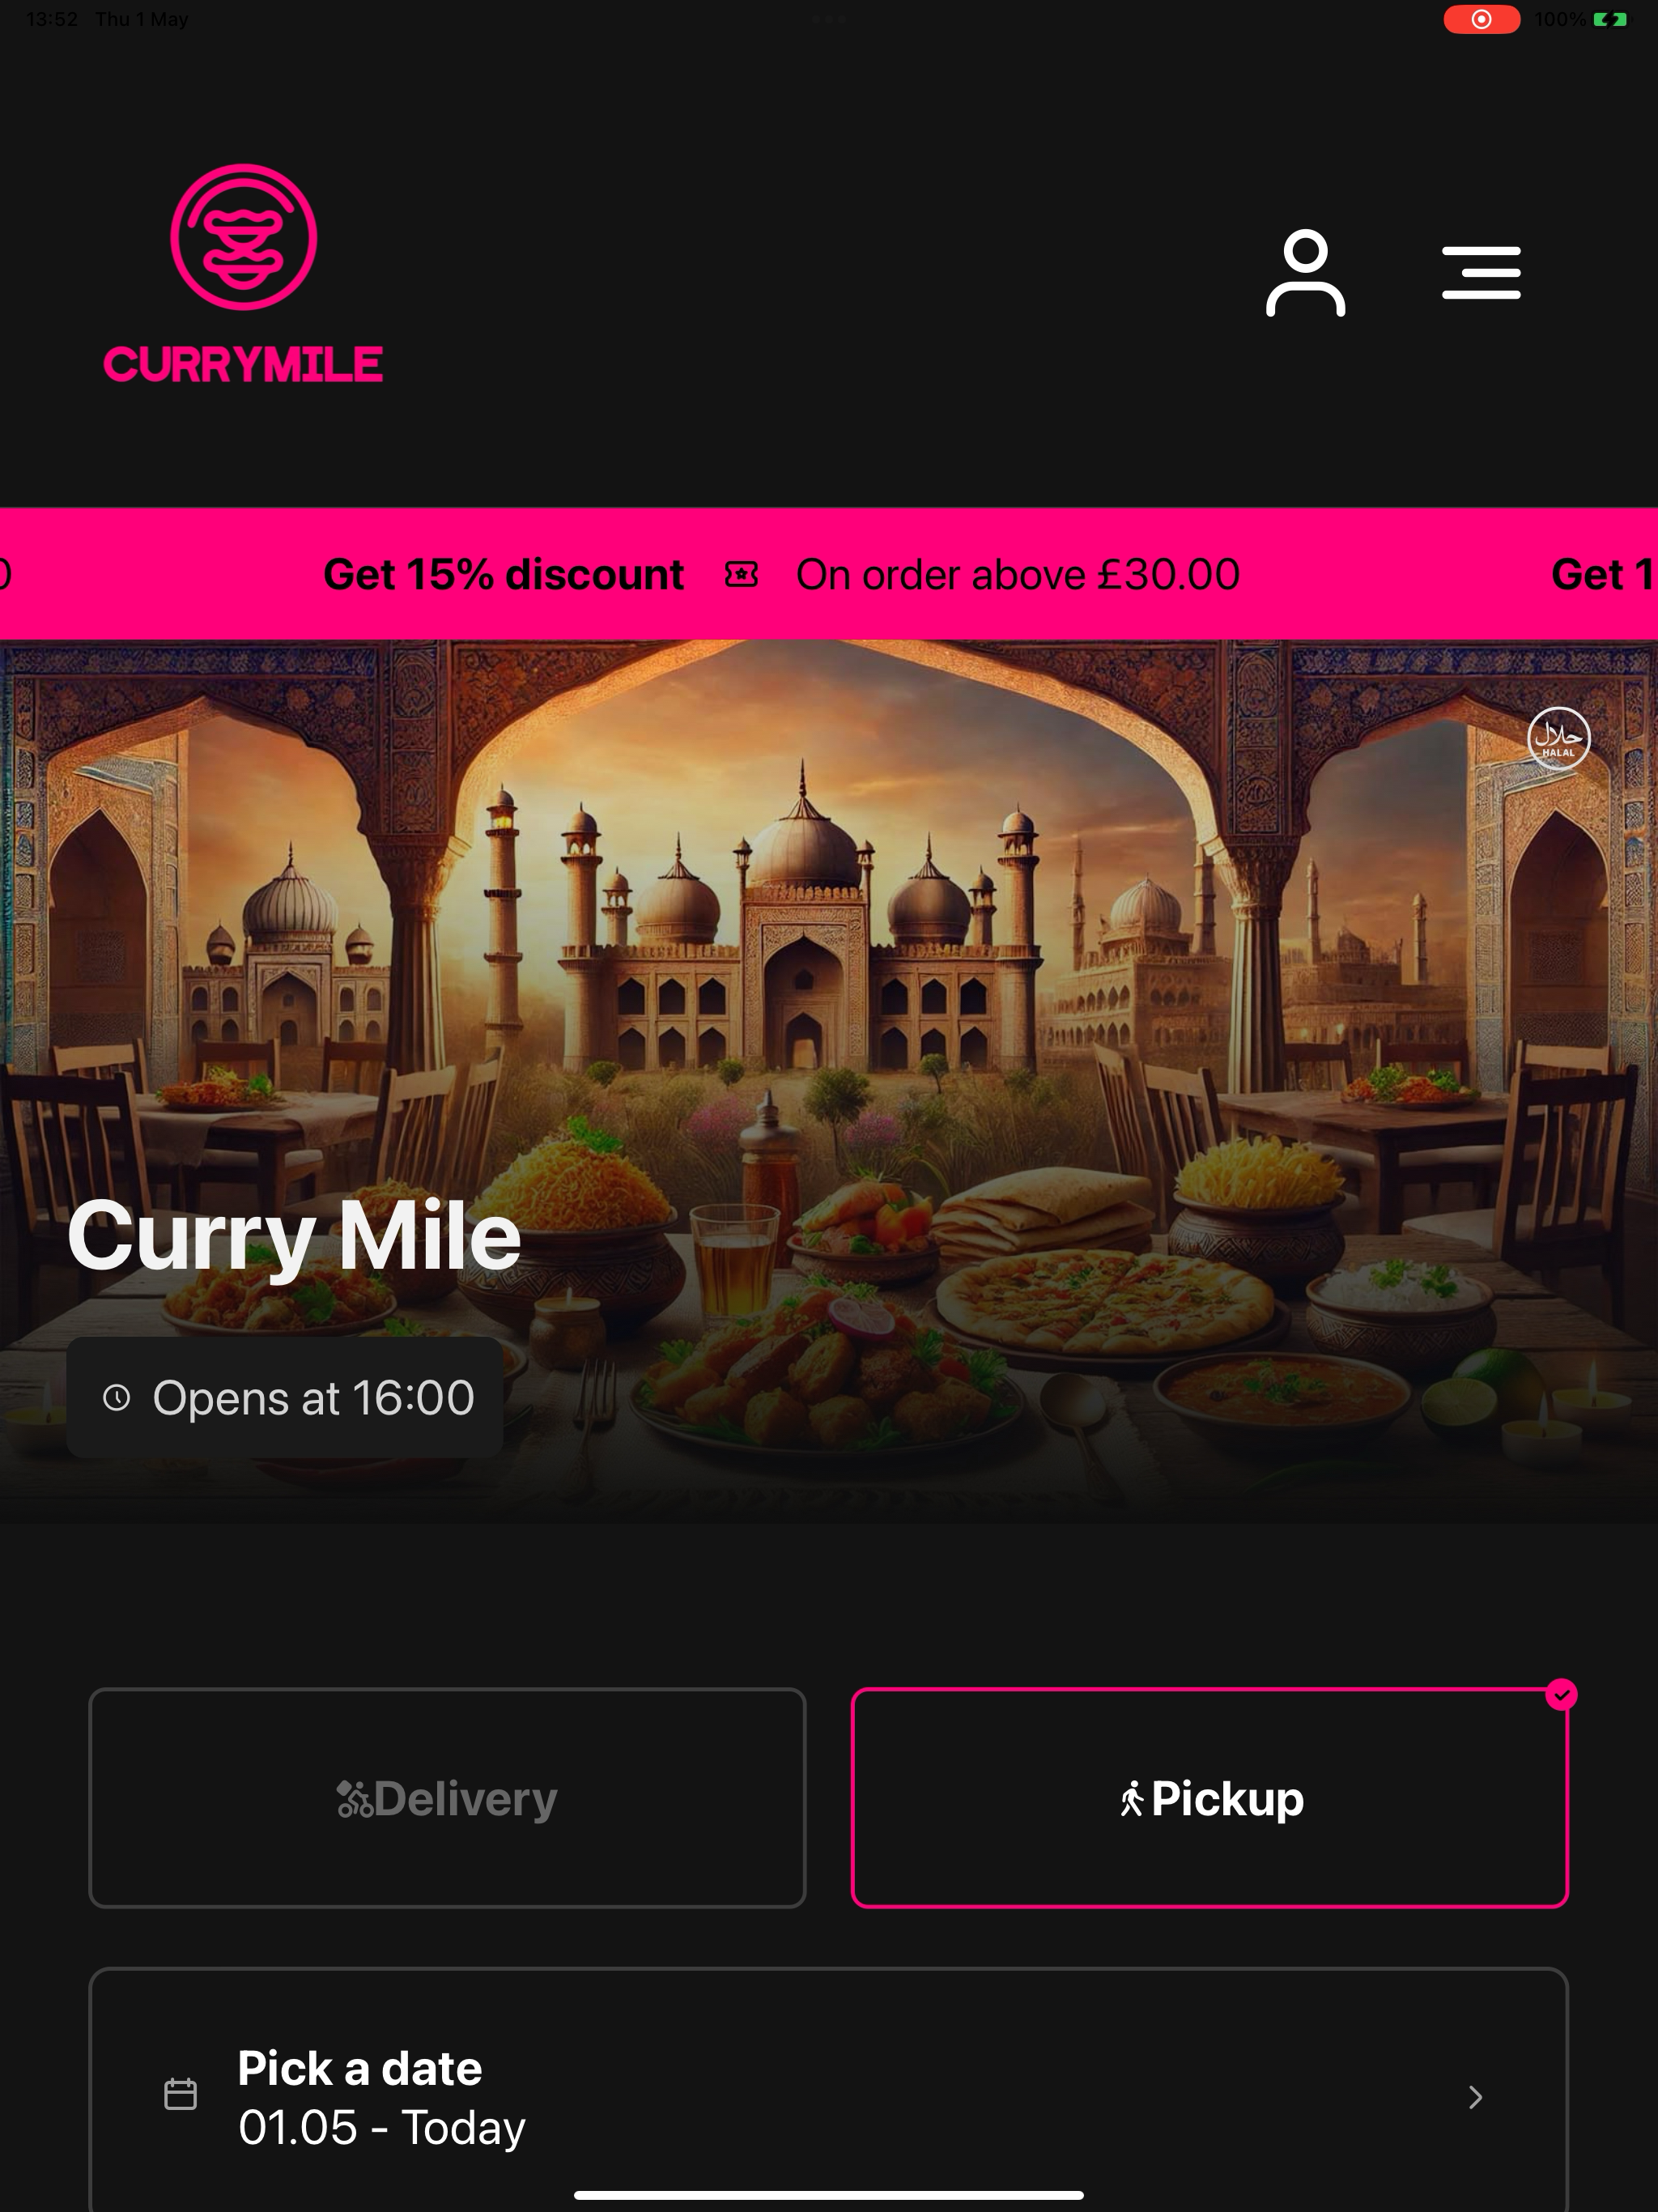Tap the clock icon beside opening time

click(117, 1397)
